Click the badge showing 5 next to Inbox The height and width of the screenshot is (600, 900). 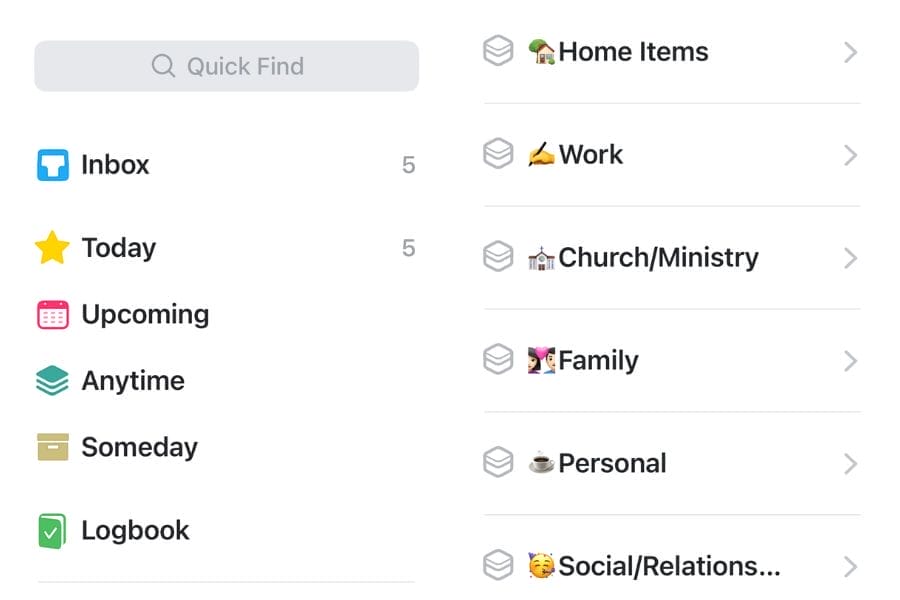[x=409, y=165]
